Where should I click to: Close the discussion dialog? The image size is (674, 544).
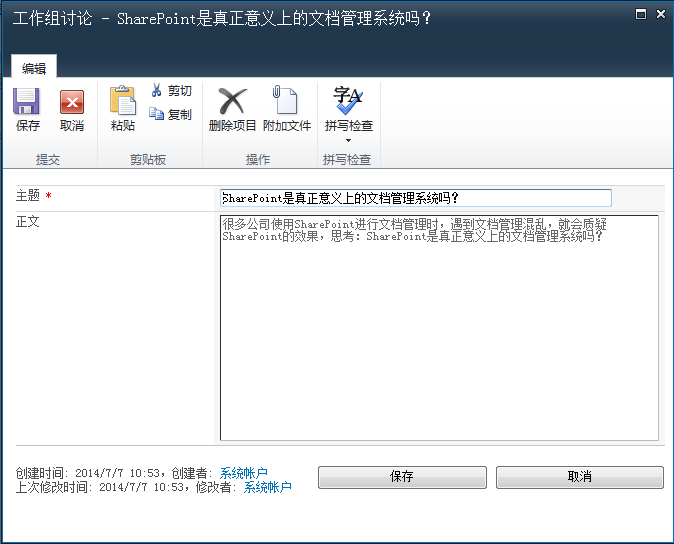pyautogui.click(x=661, y=14)
